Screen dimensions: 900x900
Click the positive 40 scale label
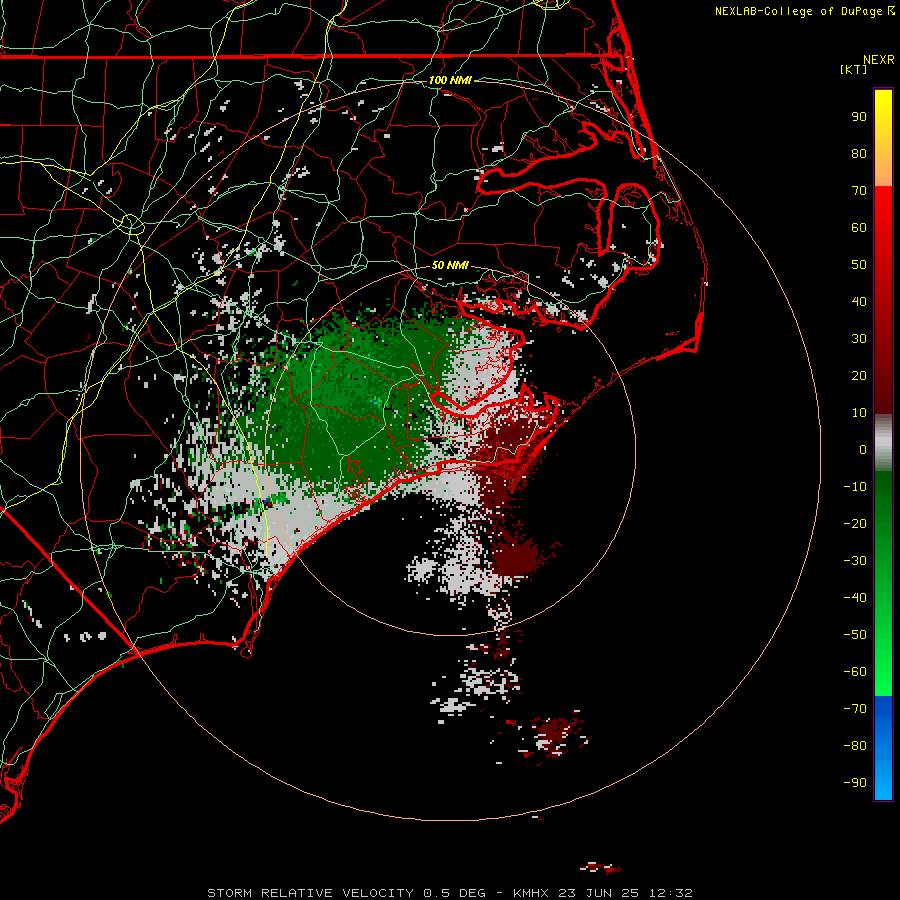pos(859,302)
